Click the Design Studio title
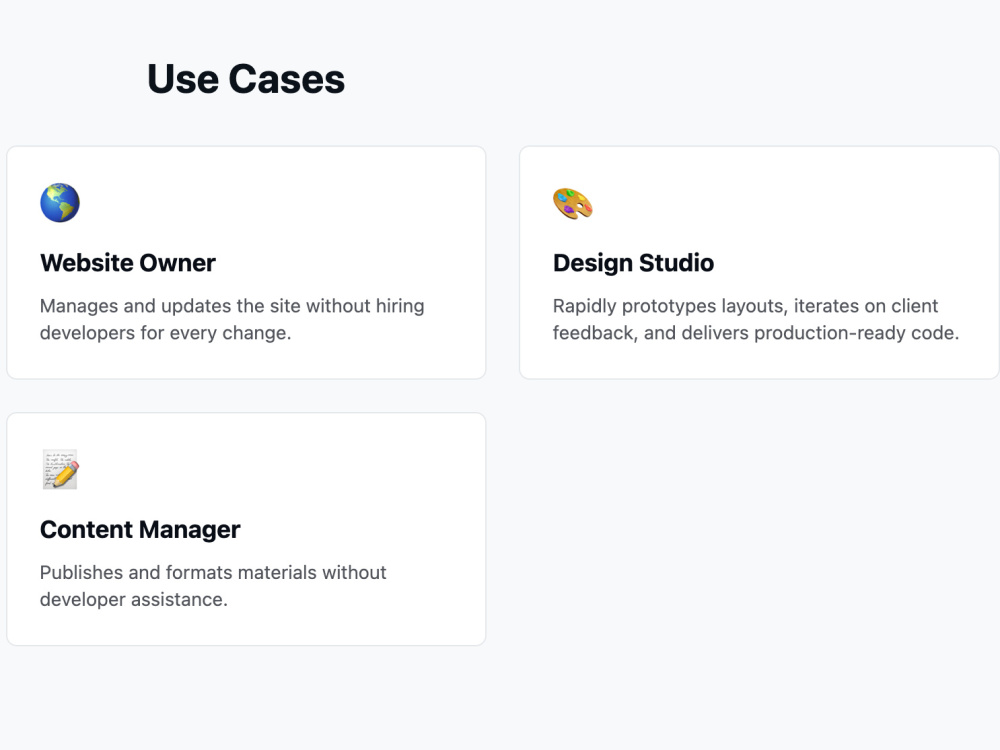Image resolution: width=1000 pixels, height=750 pixels. pos(633,263)
